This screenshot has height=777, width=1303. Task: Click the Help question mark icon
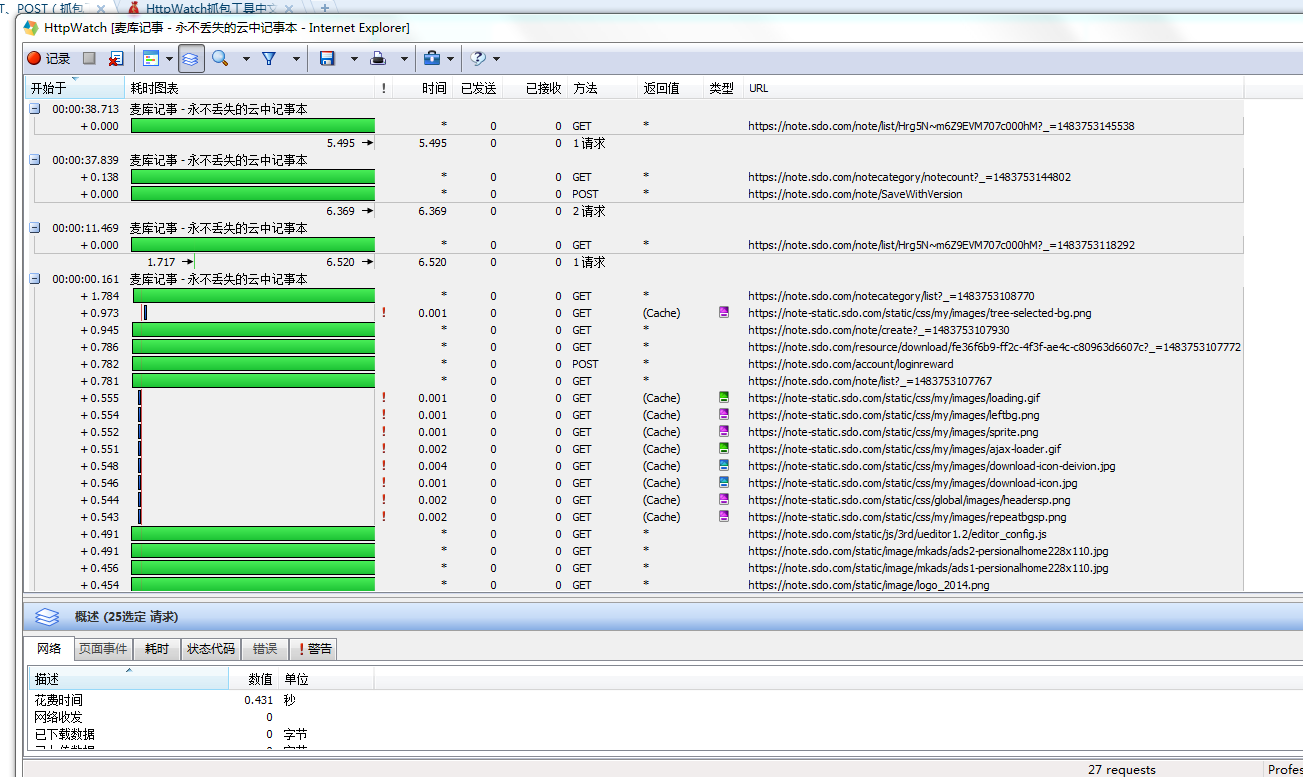coord(478,59)
